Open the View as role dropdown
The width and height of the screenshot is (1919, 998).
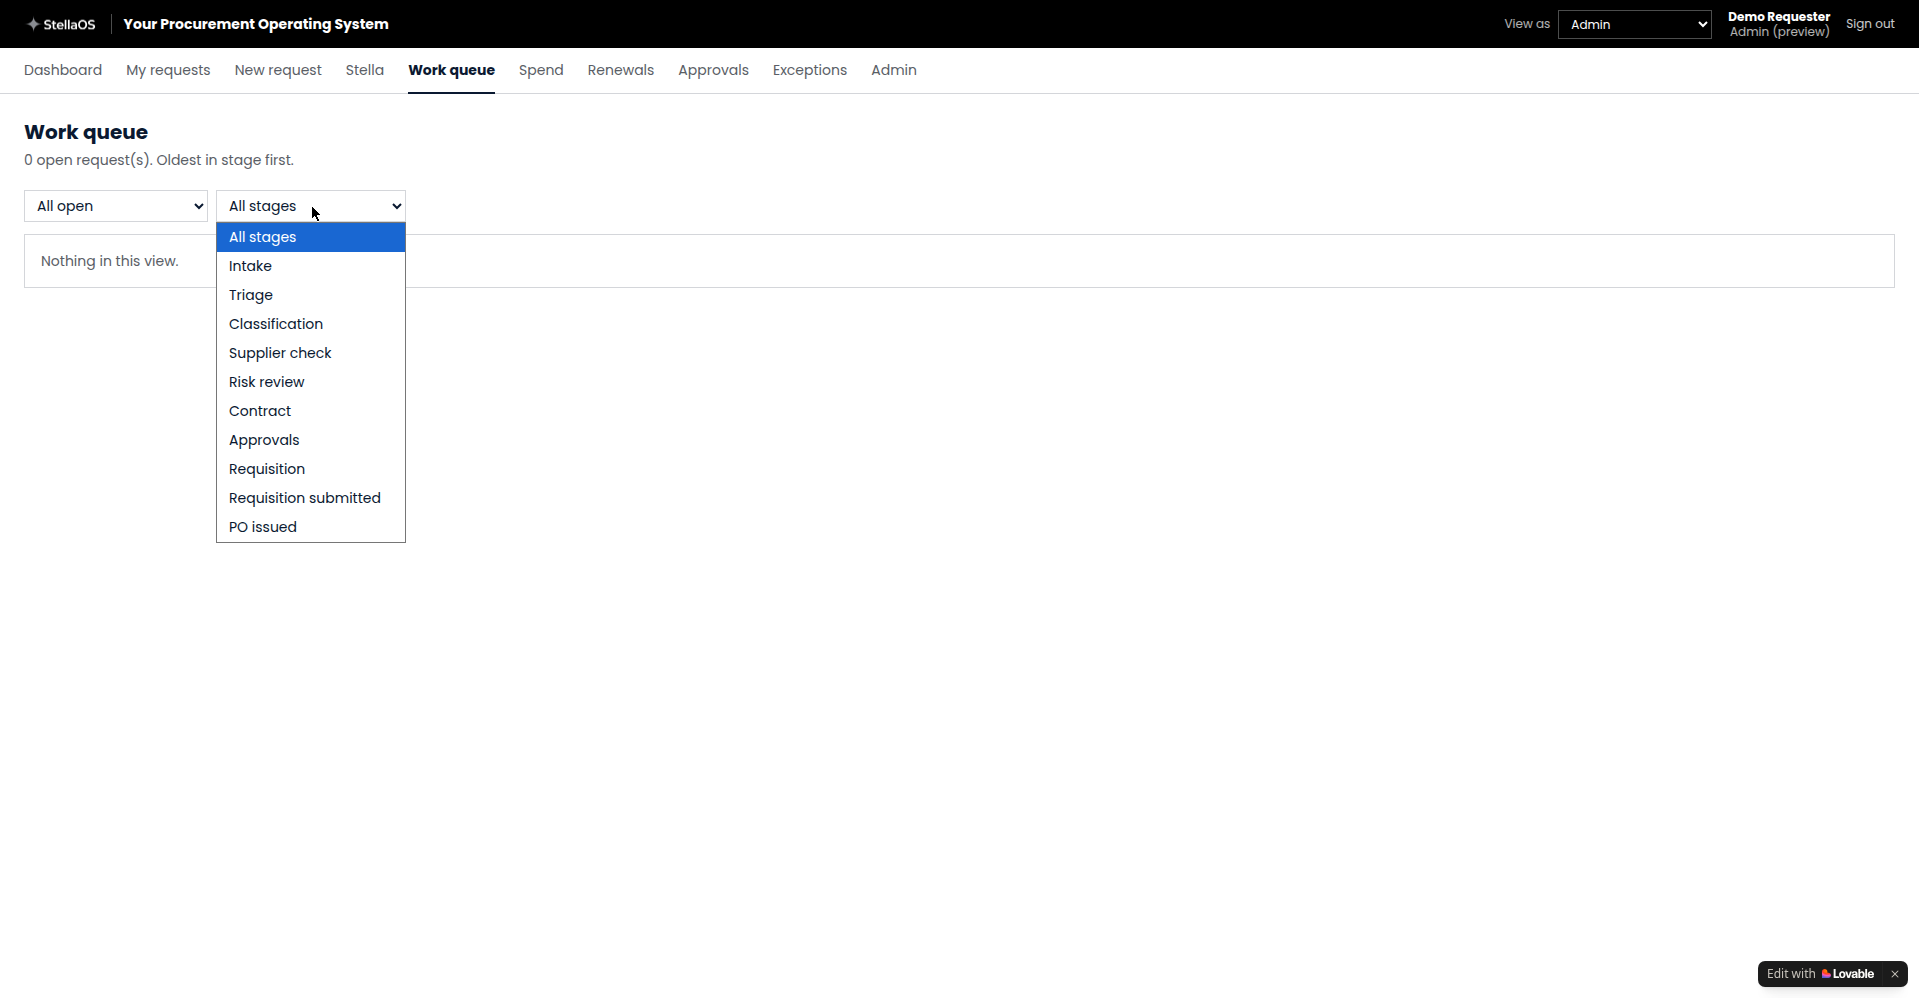1634,24
